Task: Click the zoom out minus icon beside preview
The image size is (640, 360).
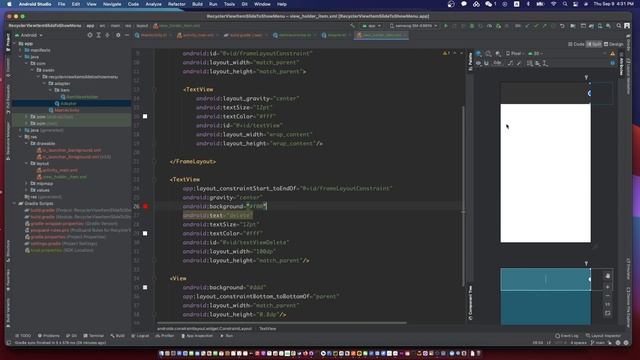Action: click(x=607, y=296)
